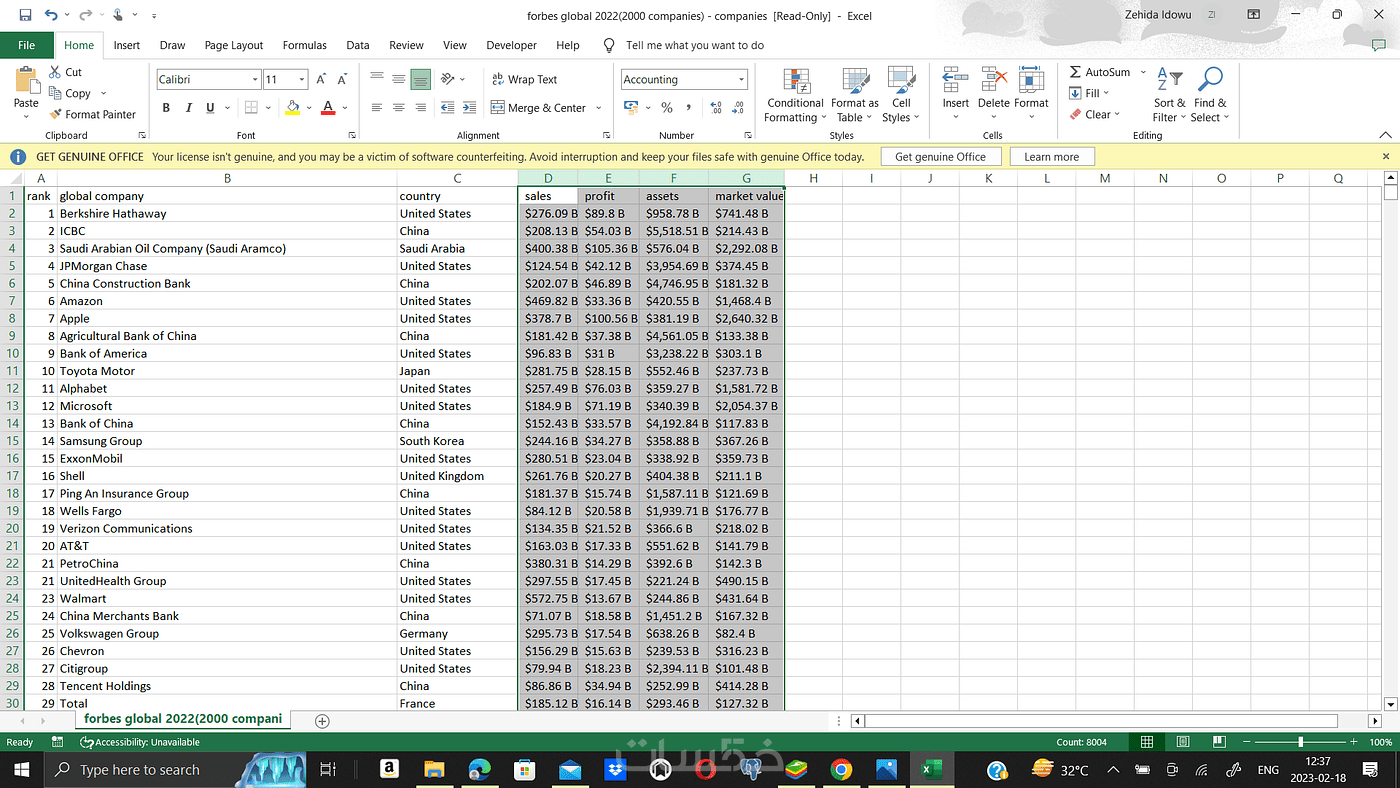Screen dimensions: 1400x788
Task: Open the Windows Start menu
Action: 21,770
